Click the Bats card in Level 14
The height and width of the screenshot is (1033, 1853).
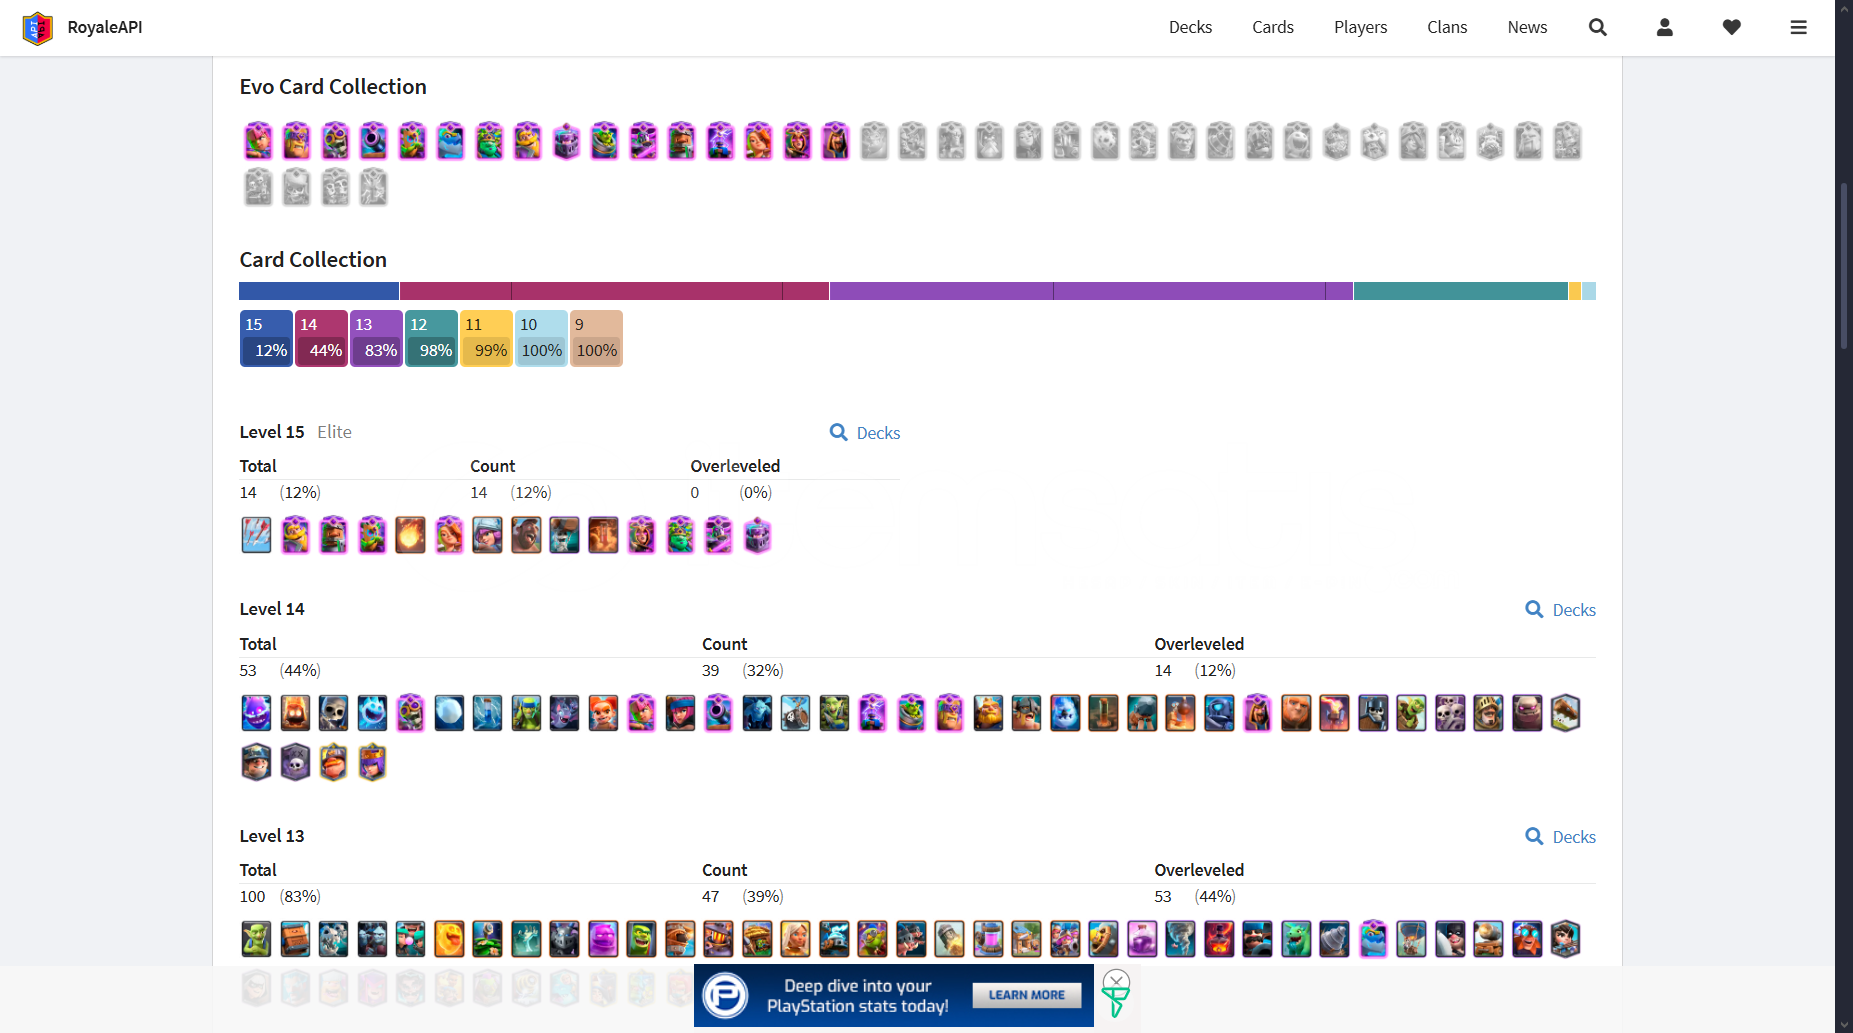point(564,713)
